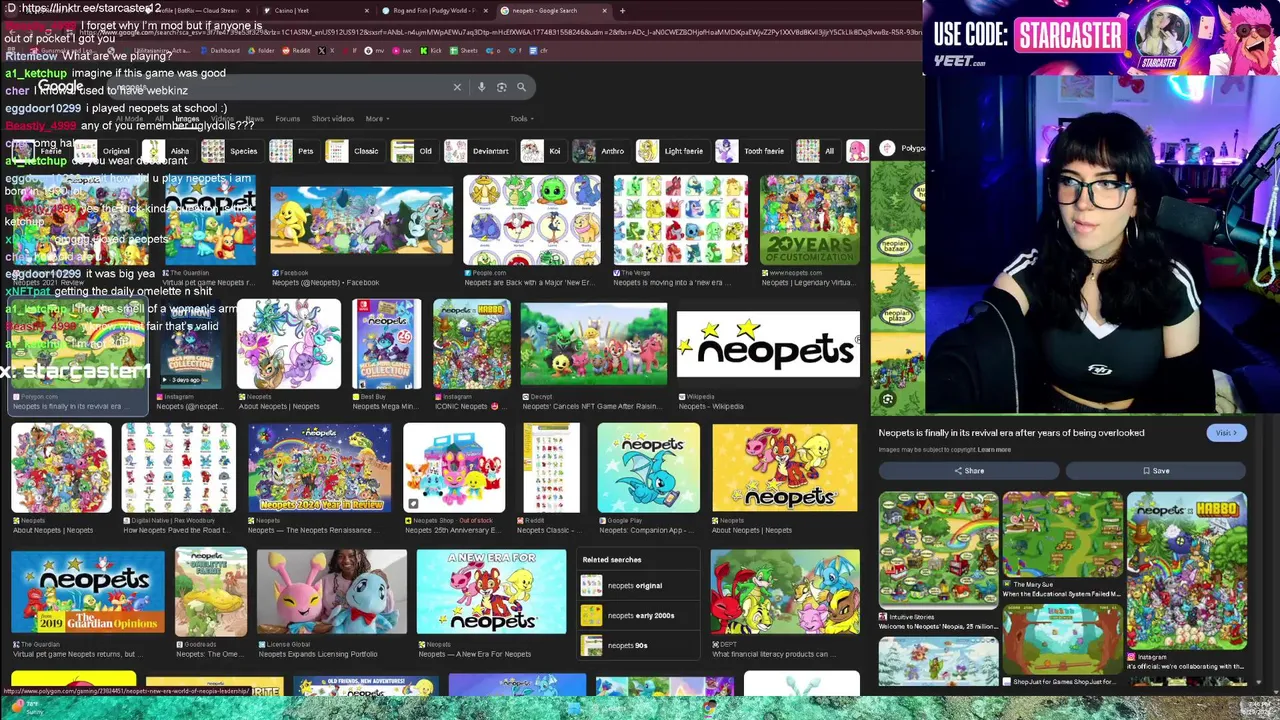Filter images by Deviantart chip
The image size is (1280, 720).
click(x=479, y=151)
